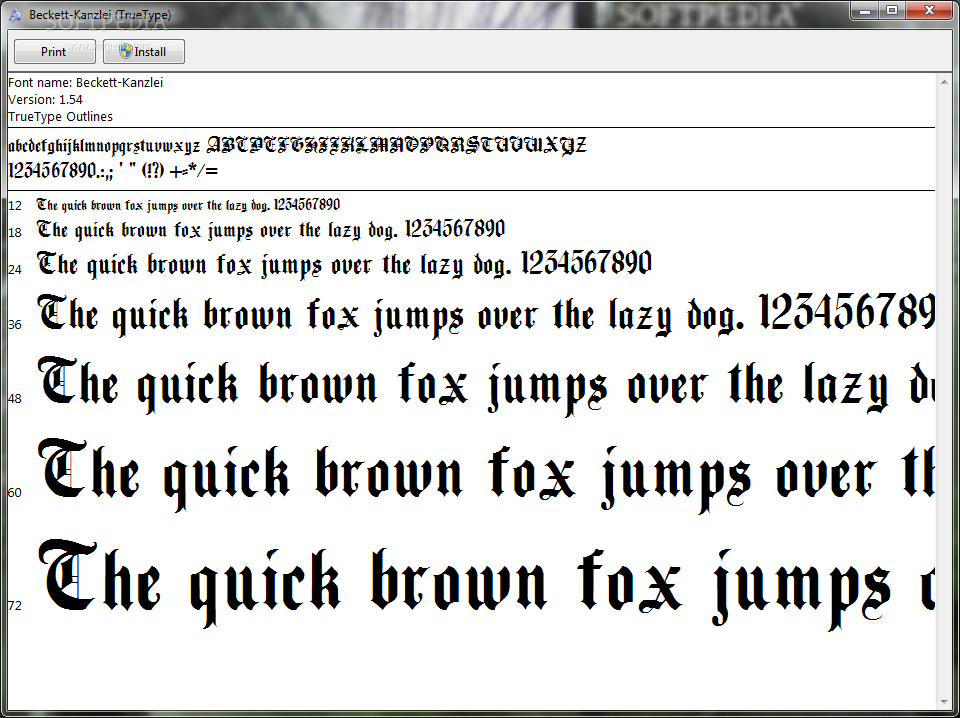Click the lowercase and uppercase alphabet sample line
This screenshot has height=718, width=960.
tap(297, 146)
